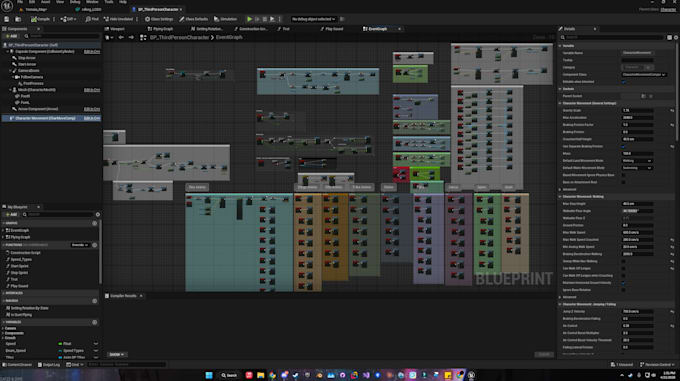The height and width of the screenshot is (381, 680).
Task: Toggle Can Walk Off Ledges checkbox
Action: tap(624, 268)
